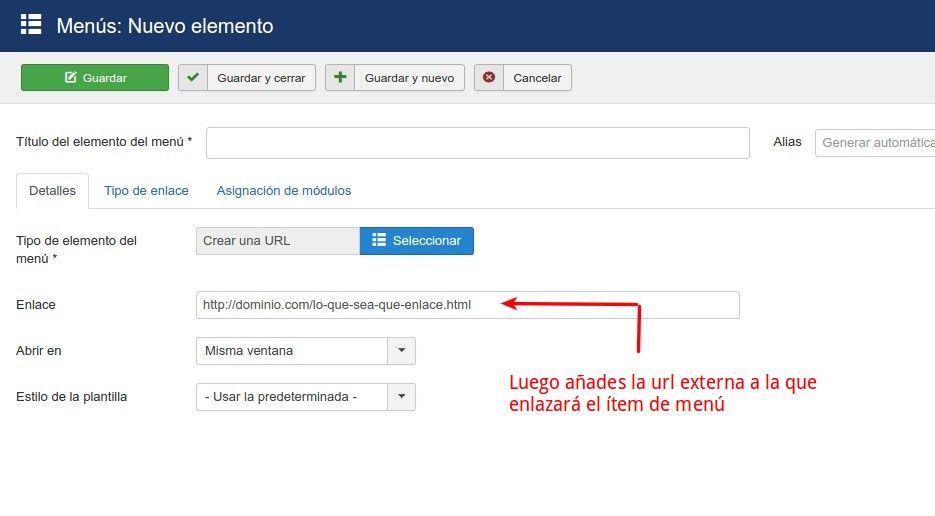The height and width of the screenshot is (516, 935).
Task: Click the Cancelar button
Action: pos(523,78)
